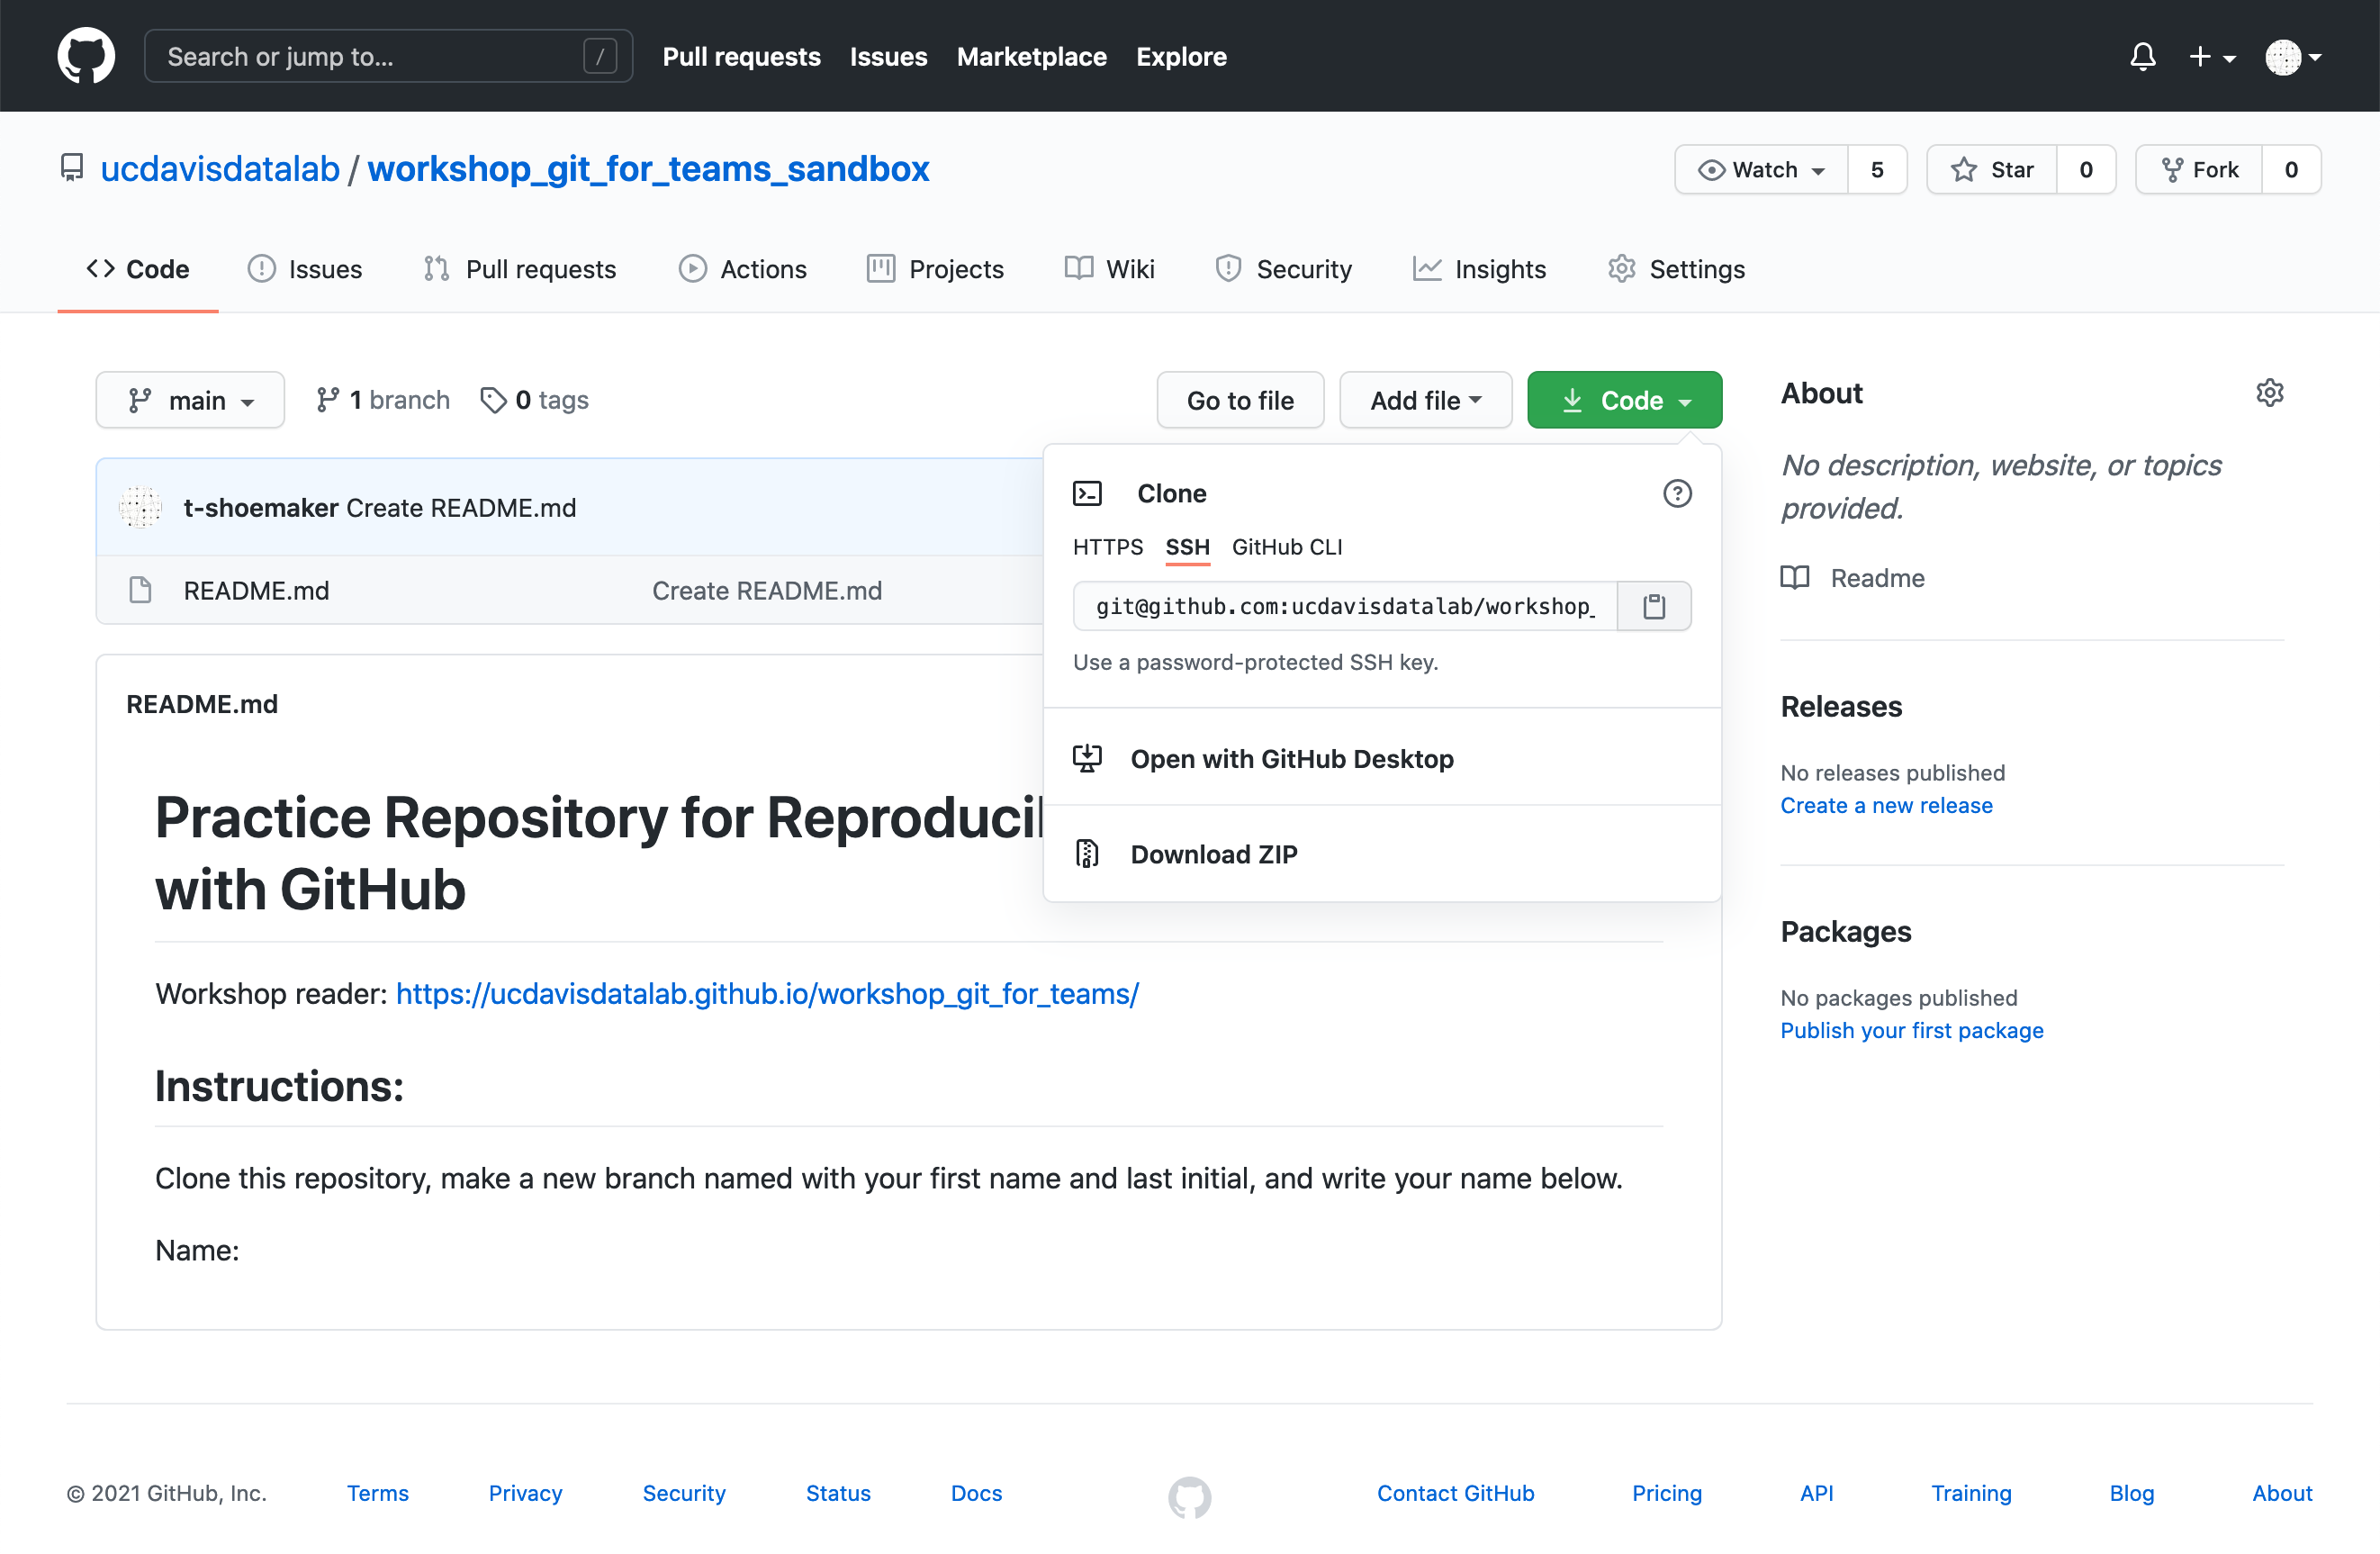This screenshot has width=2380, height=1554.
Task: Open the workshop reader URL link
Action: (x=768, y=994)
